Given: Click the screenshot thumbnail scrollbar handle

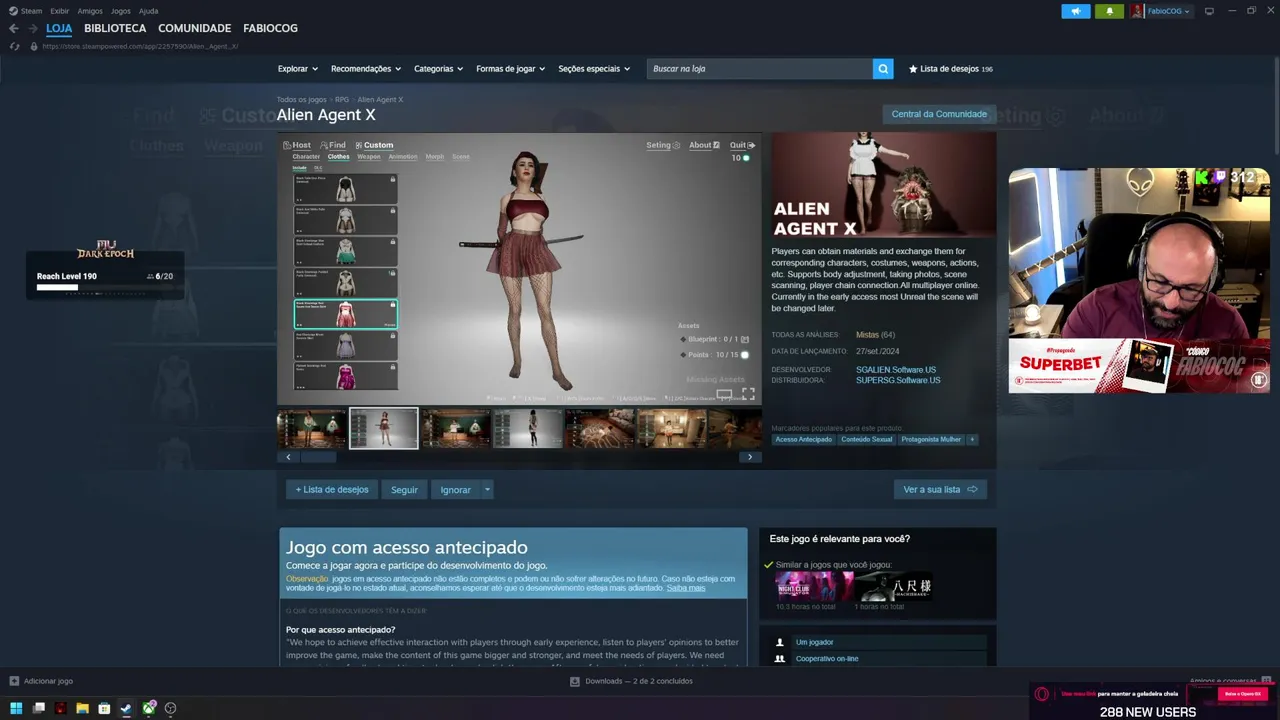Looking at the screenshot, I should click(x=319, y=457).
